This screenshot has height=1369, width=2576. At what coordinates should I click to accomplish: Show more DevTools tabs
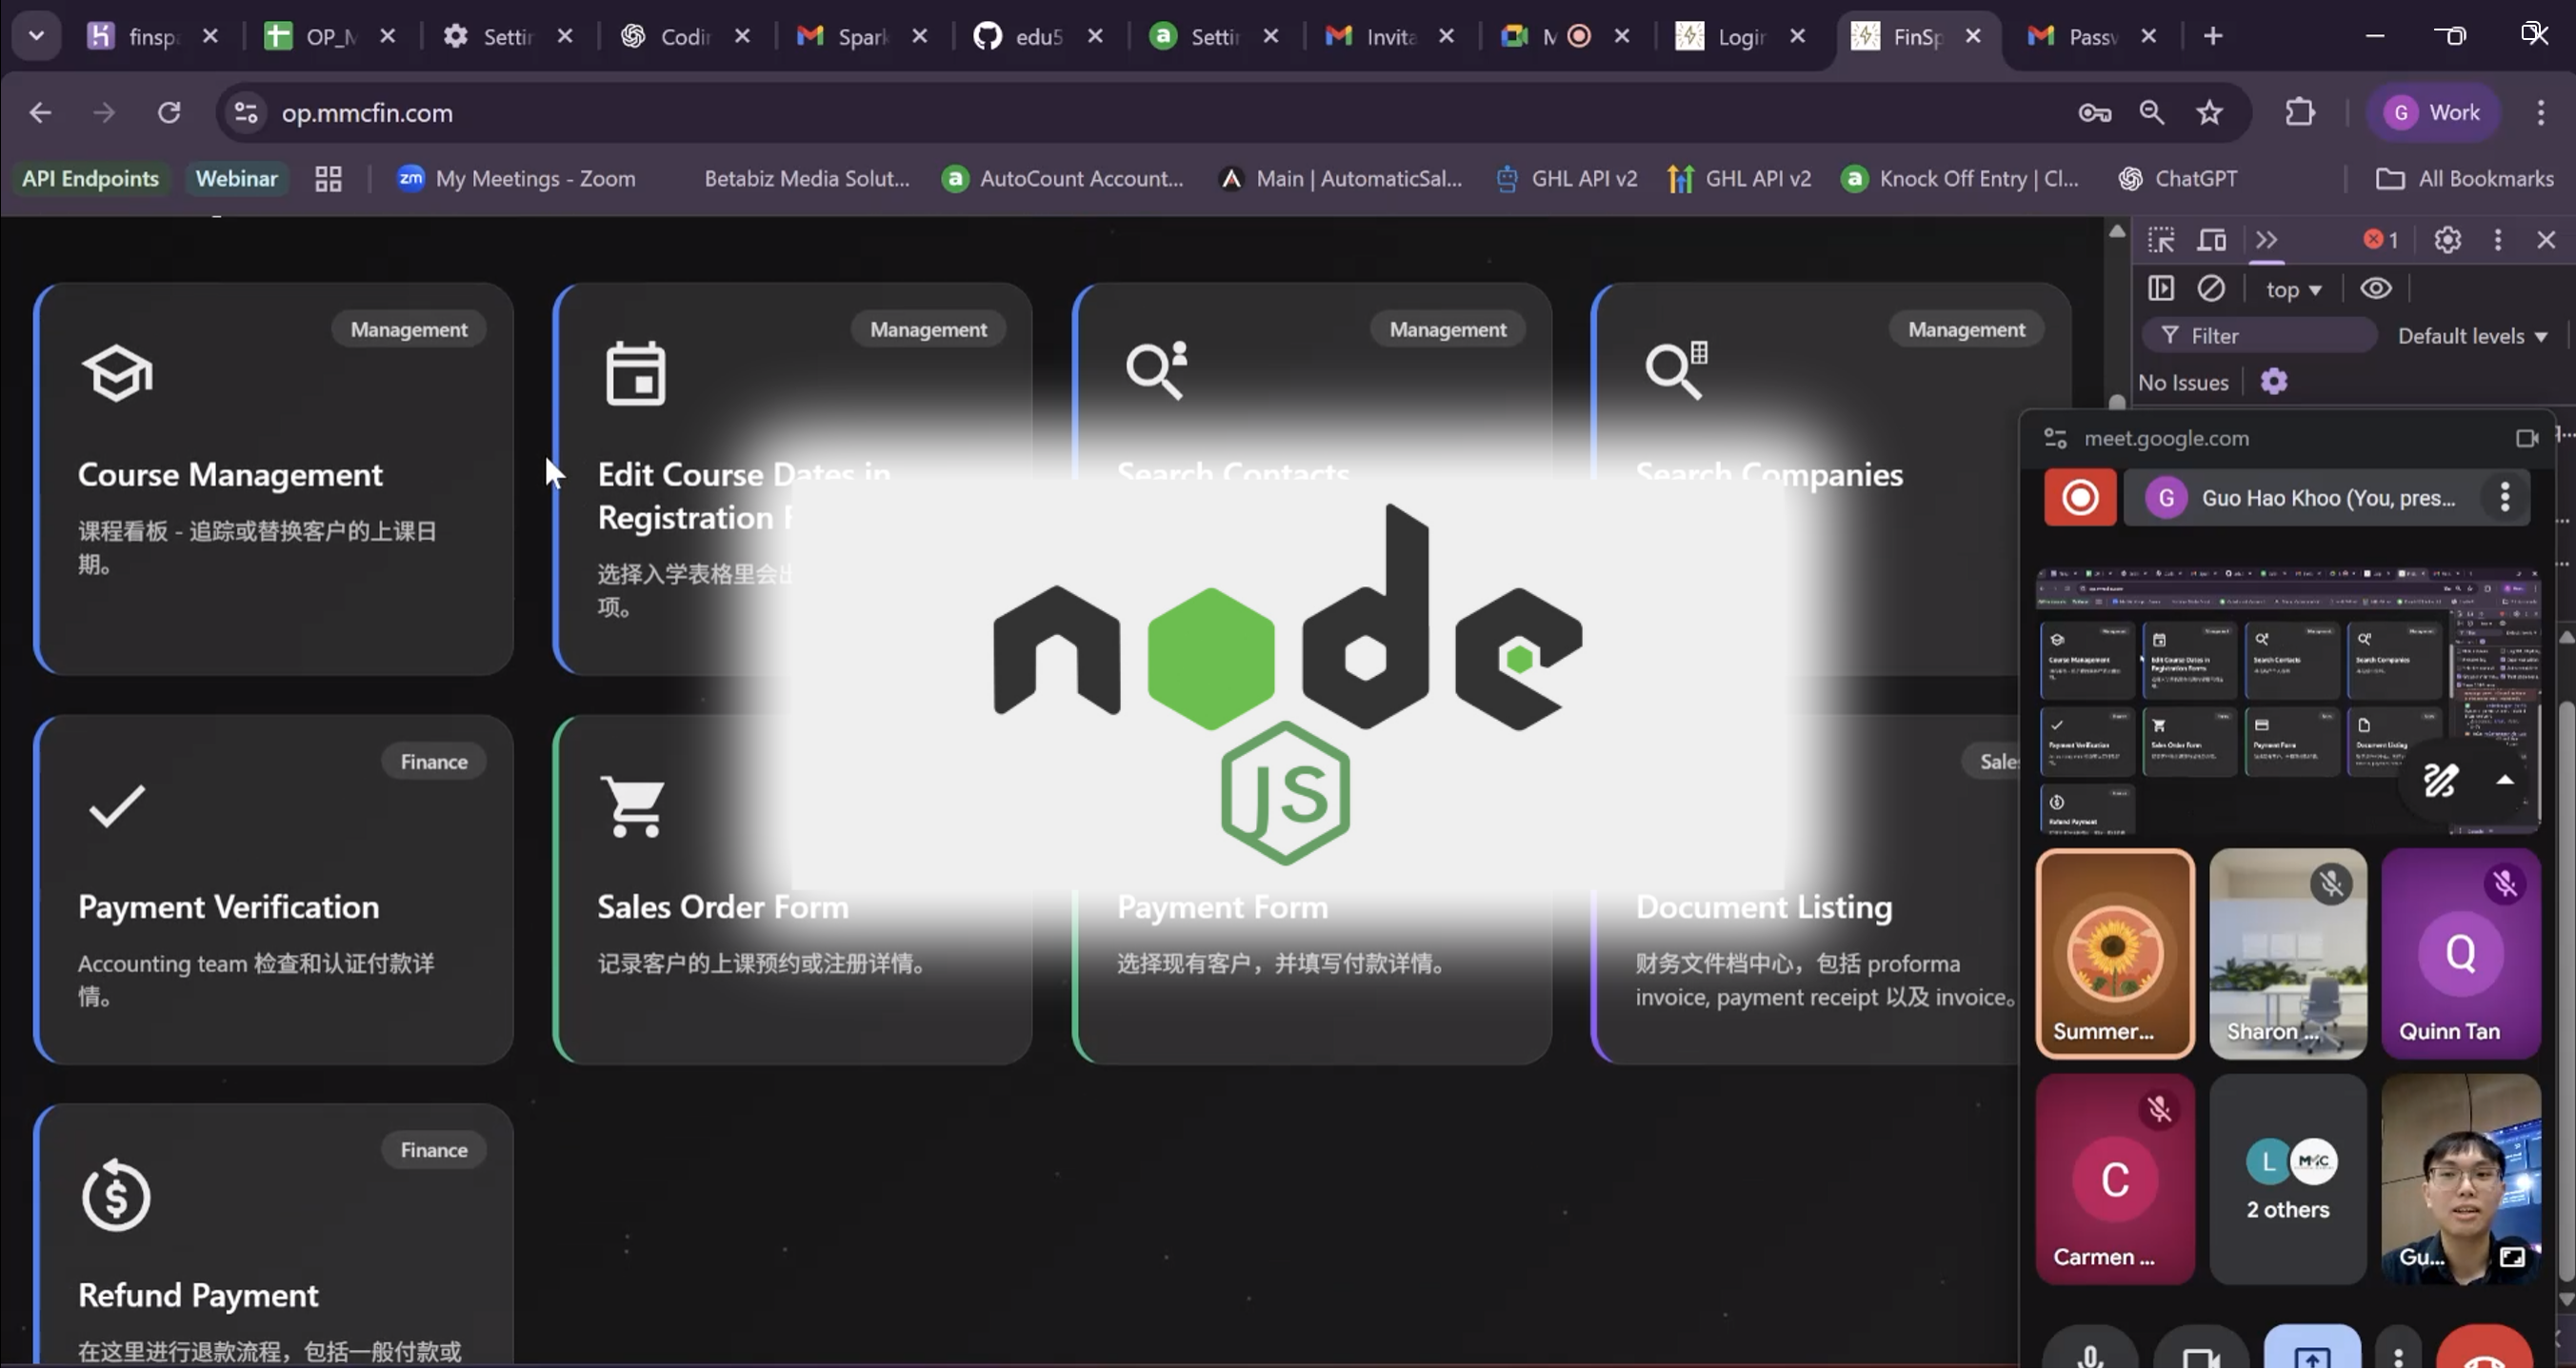pos(2266,240)
